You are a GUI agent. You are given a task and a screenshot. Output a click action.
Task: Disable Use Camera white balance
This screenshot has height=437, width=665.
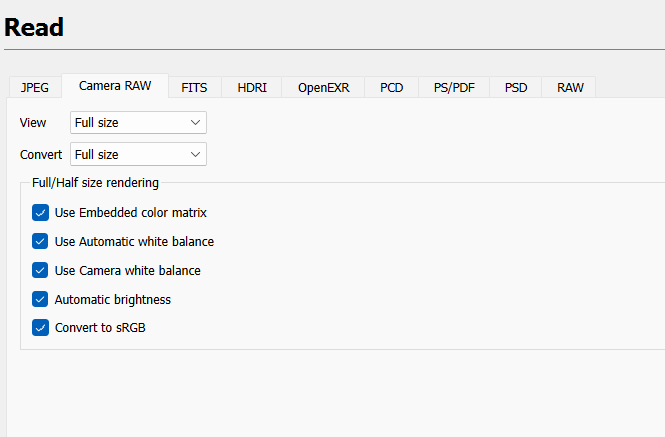(x=40, y=270)
